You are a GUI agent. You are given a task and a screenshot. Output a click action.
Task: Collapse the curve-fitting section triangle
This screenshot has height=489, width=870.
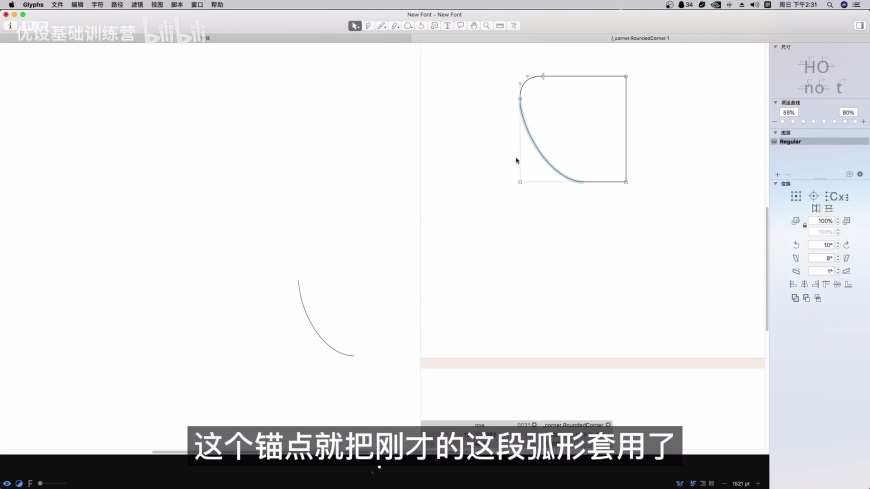tap(776, 103)
